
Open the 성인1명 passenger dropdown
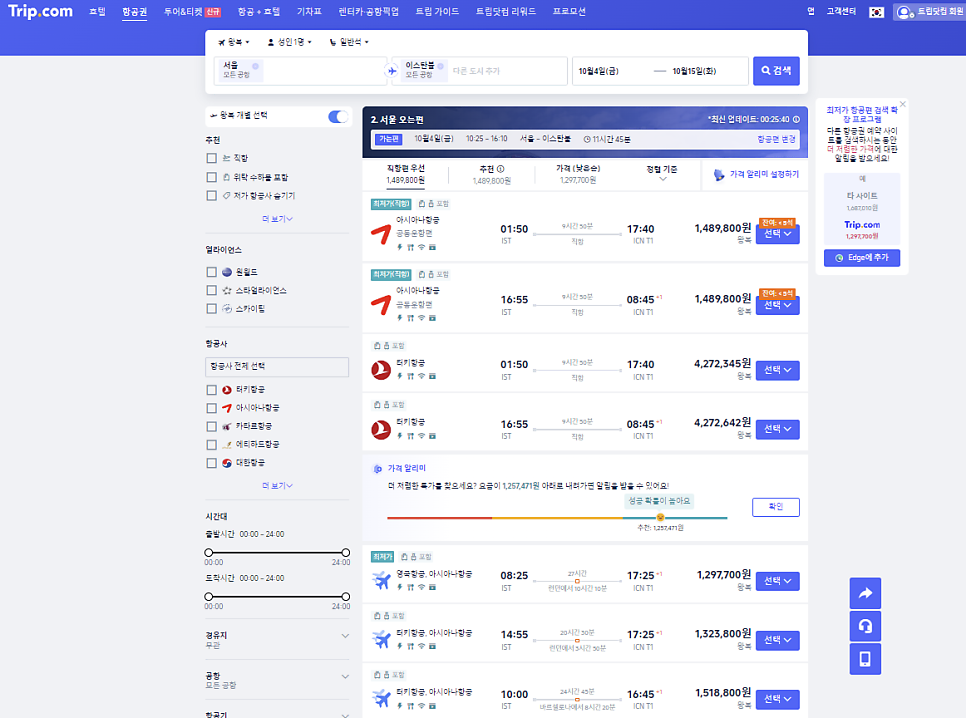290,43
